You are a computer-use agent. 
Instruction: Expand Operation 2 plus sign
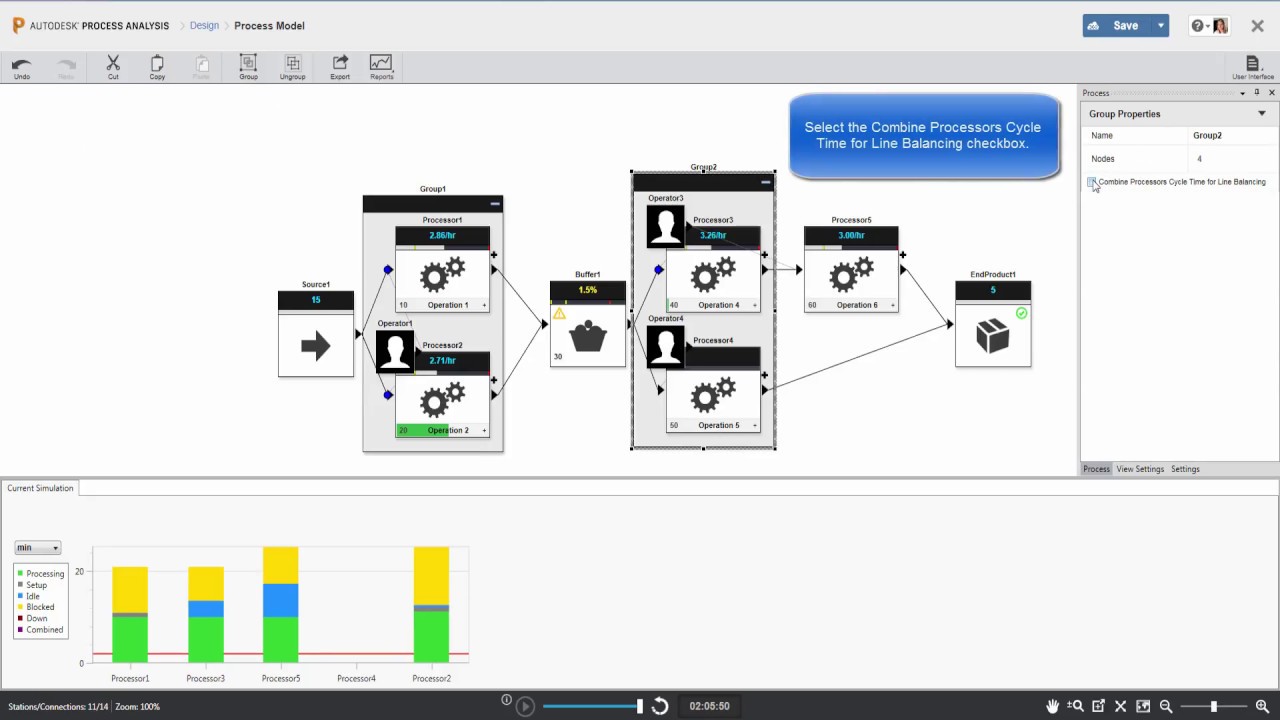point(484,430)
